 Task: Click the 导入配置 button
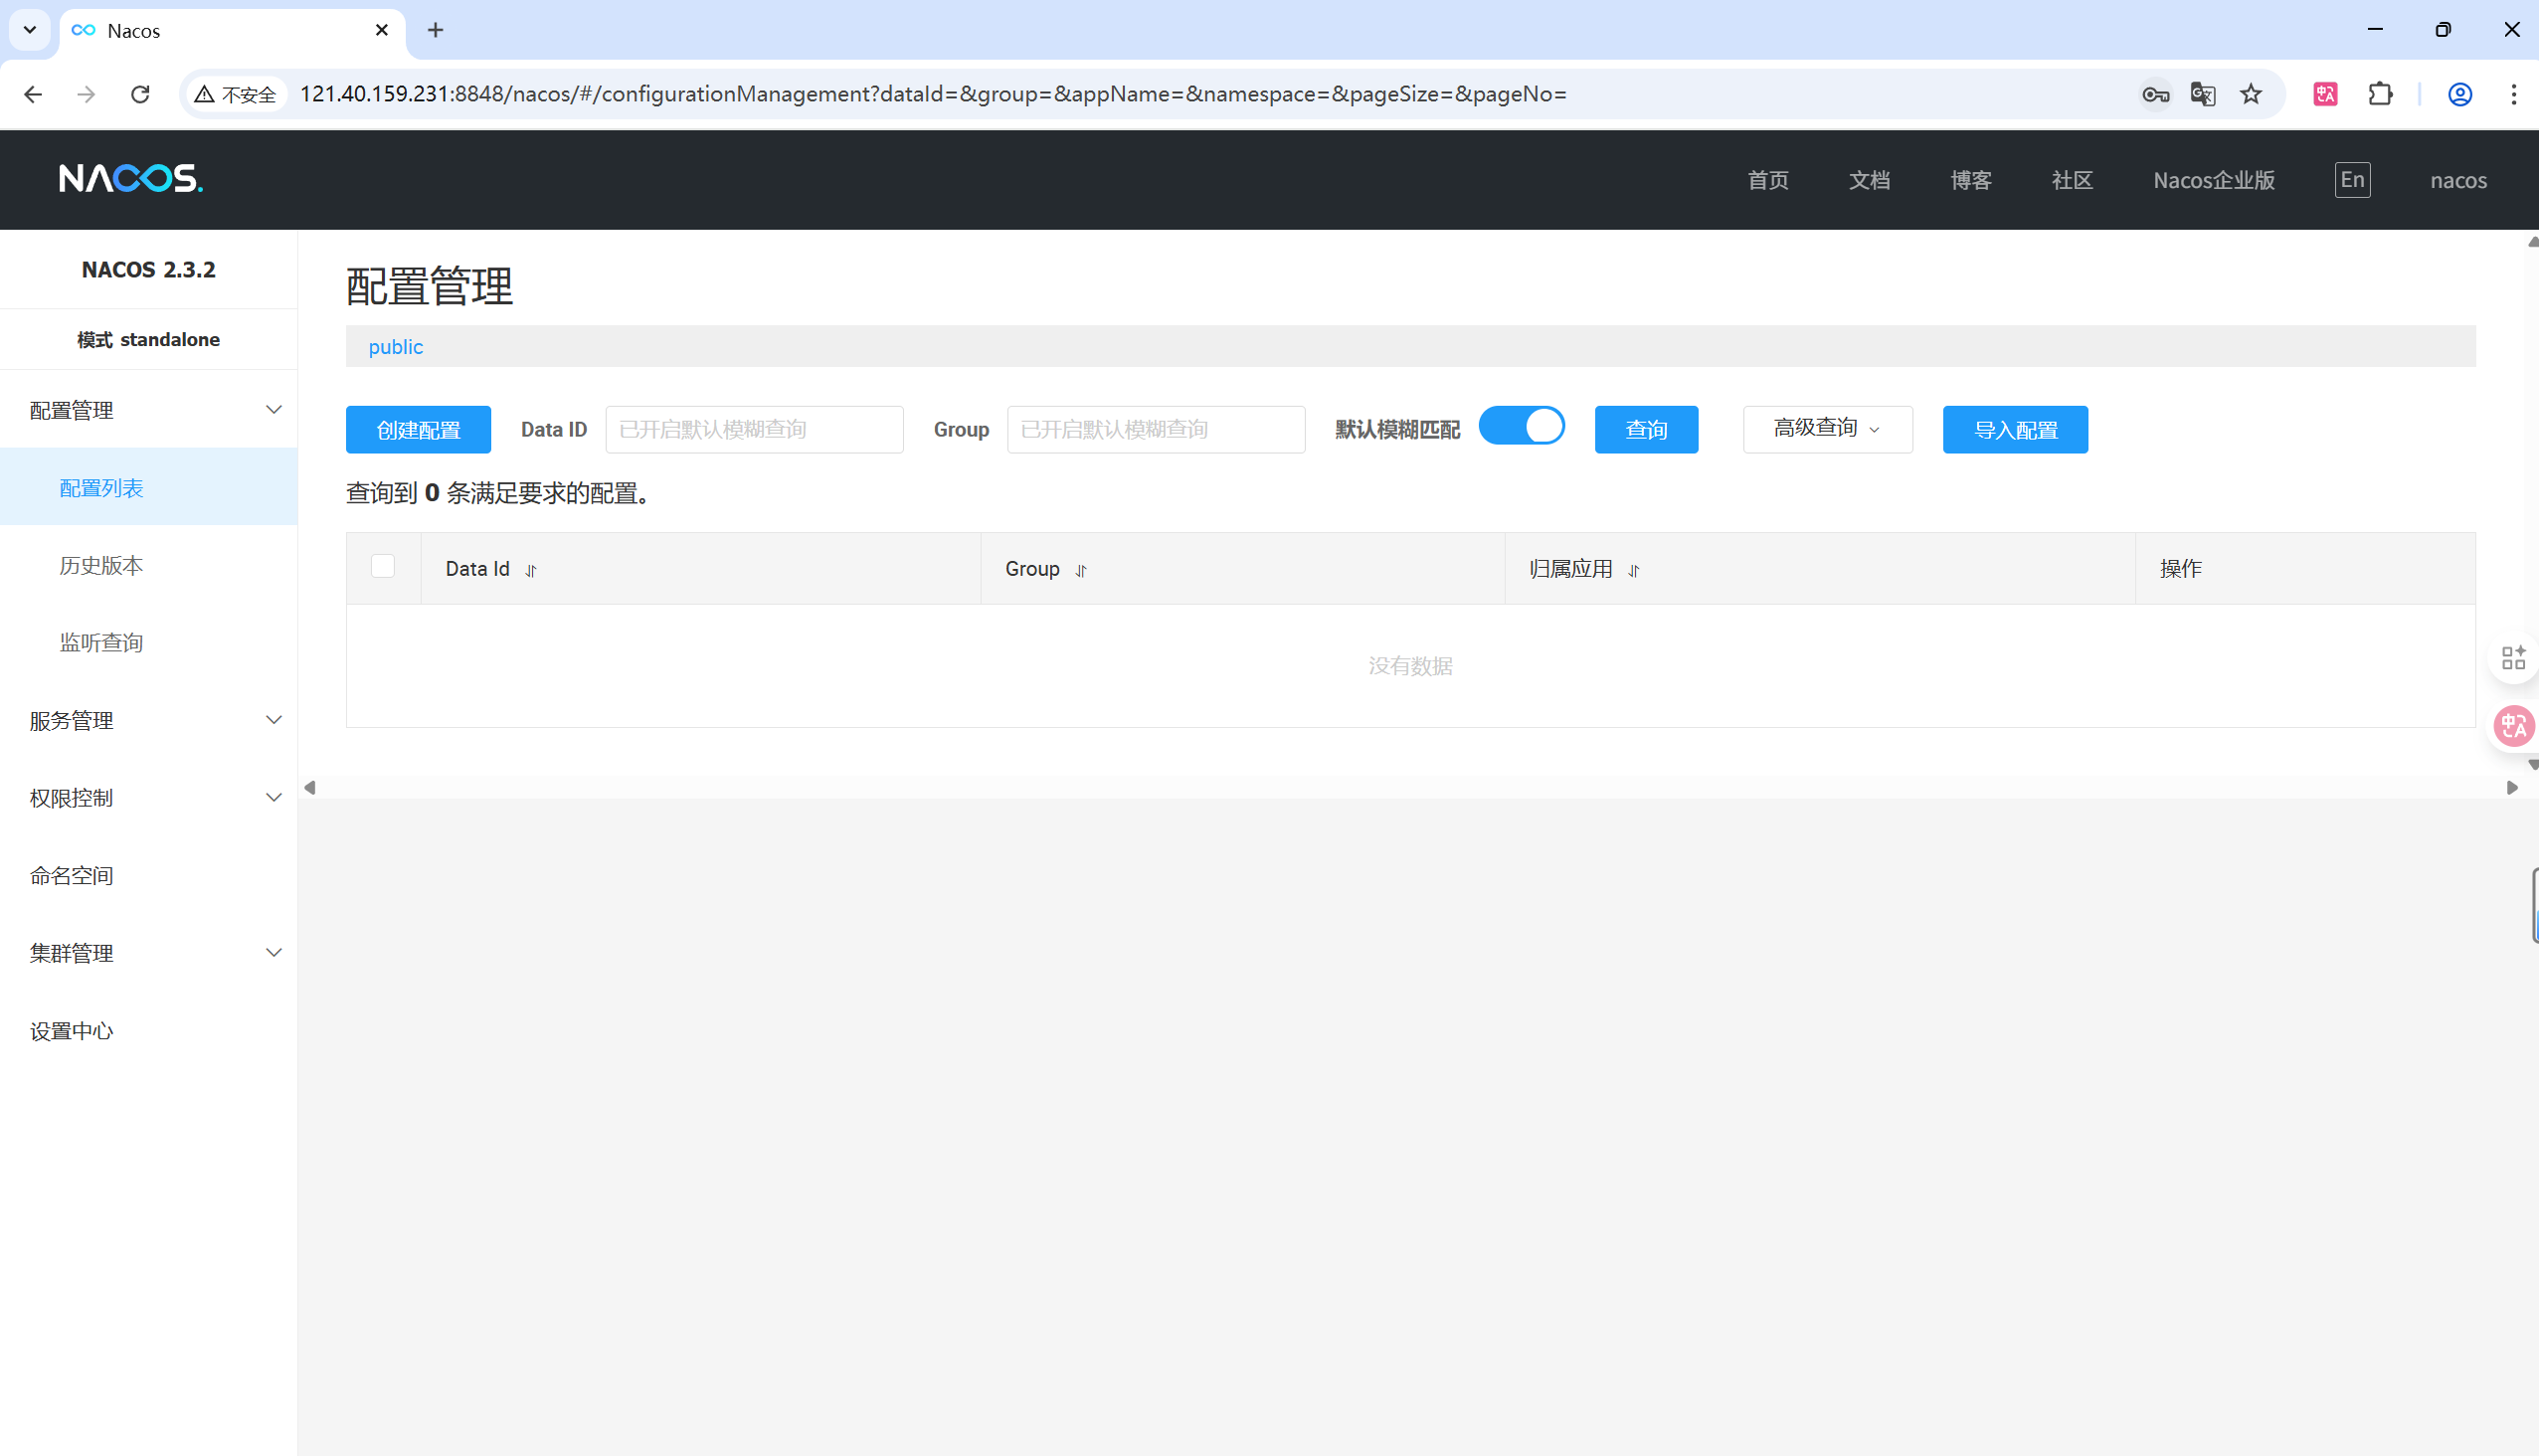click(2014, 430)
